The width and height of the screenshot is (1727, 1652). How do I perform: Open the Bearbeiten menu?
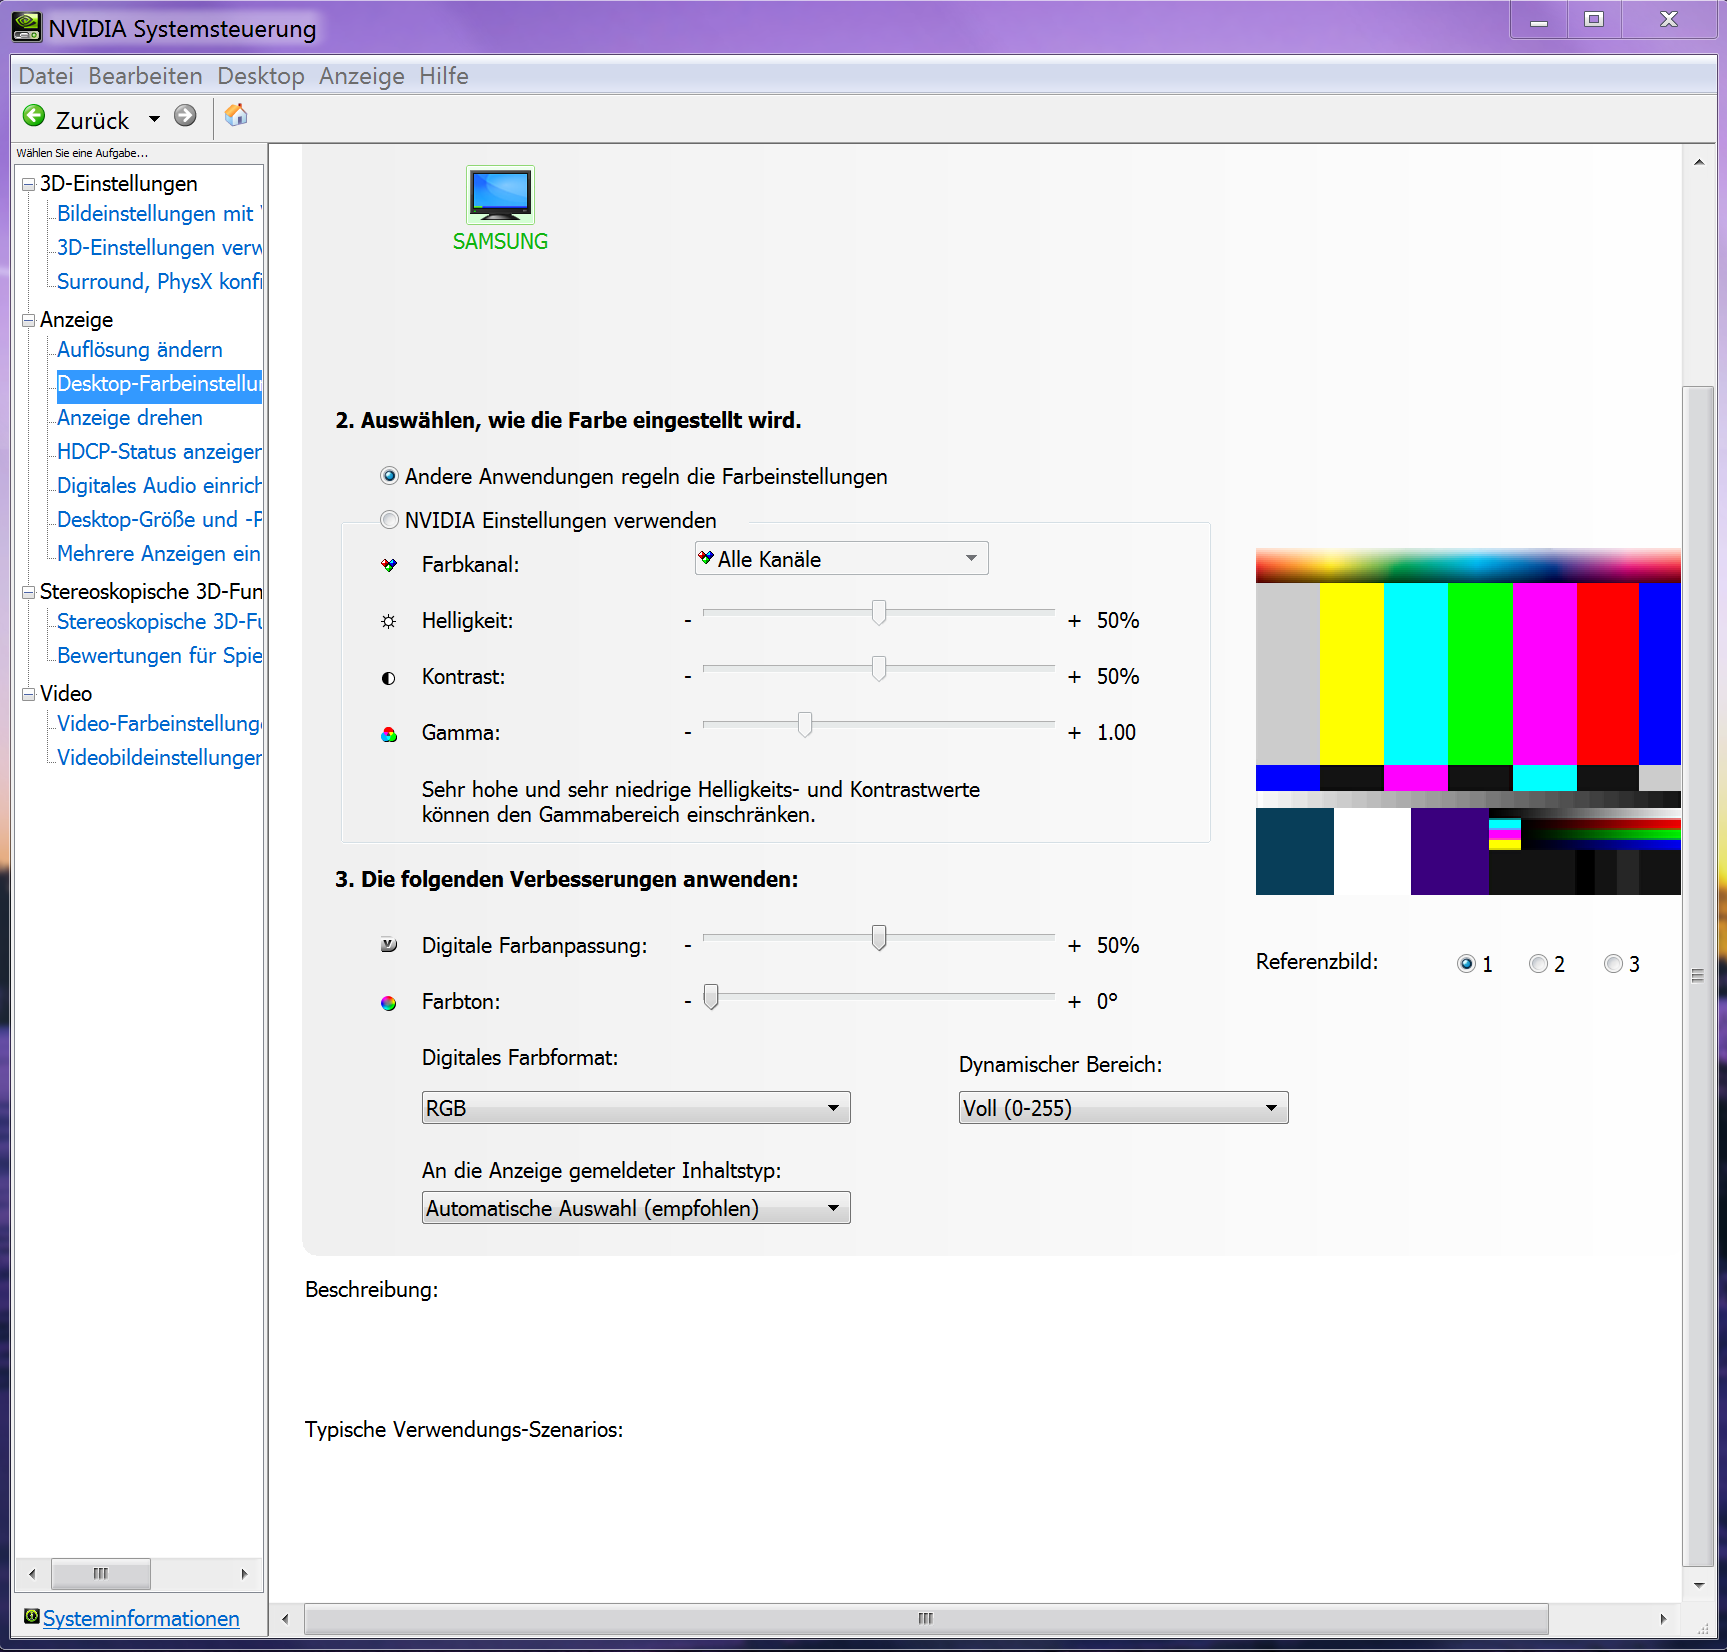tap(145, 76)
